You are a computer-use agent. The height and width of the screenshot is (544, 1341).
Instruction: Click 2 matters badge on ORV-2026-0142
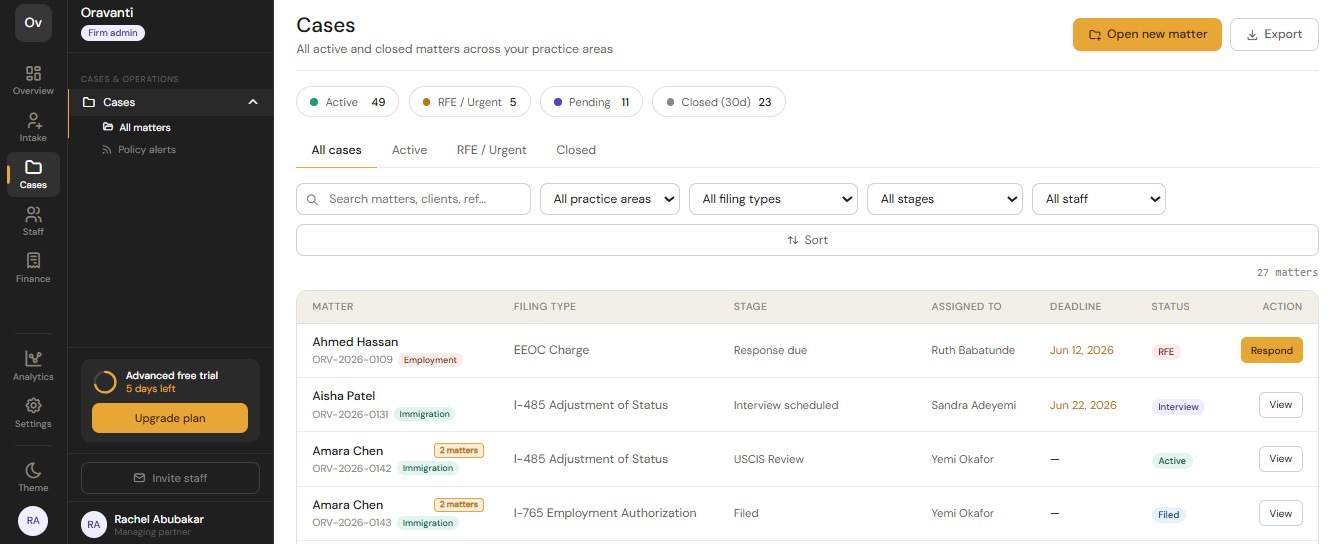(x=458, y=450)
